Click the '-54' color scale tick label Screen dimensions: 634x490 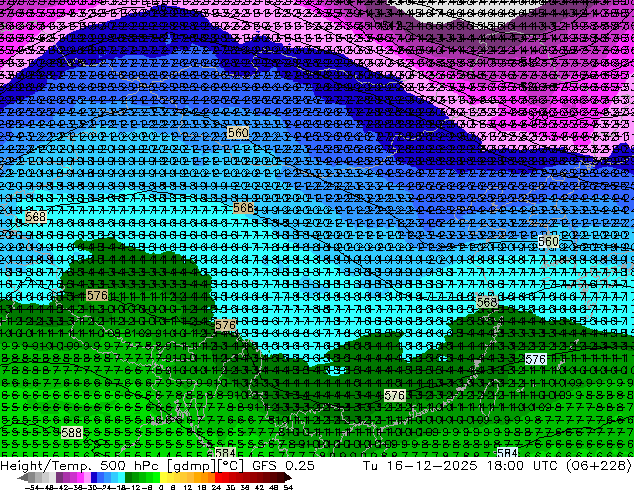click(x=32, y=488)
